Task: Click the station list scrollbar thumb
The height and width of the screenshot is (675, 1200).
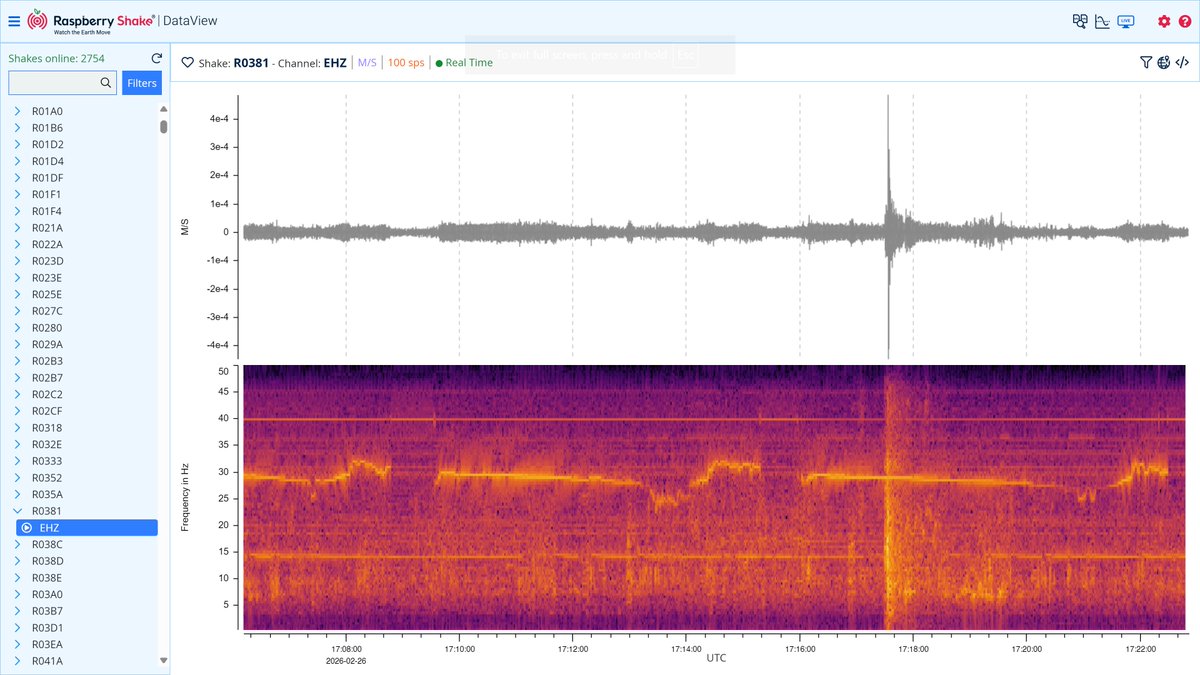Action: 164,127
